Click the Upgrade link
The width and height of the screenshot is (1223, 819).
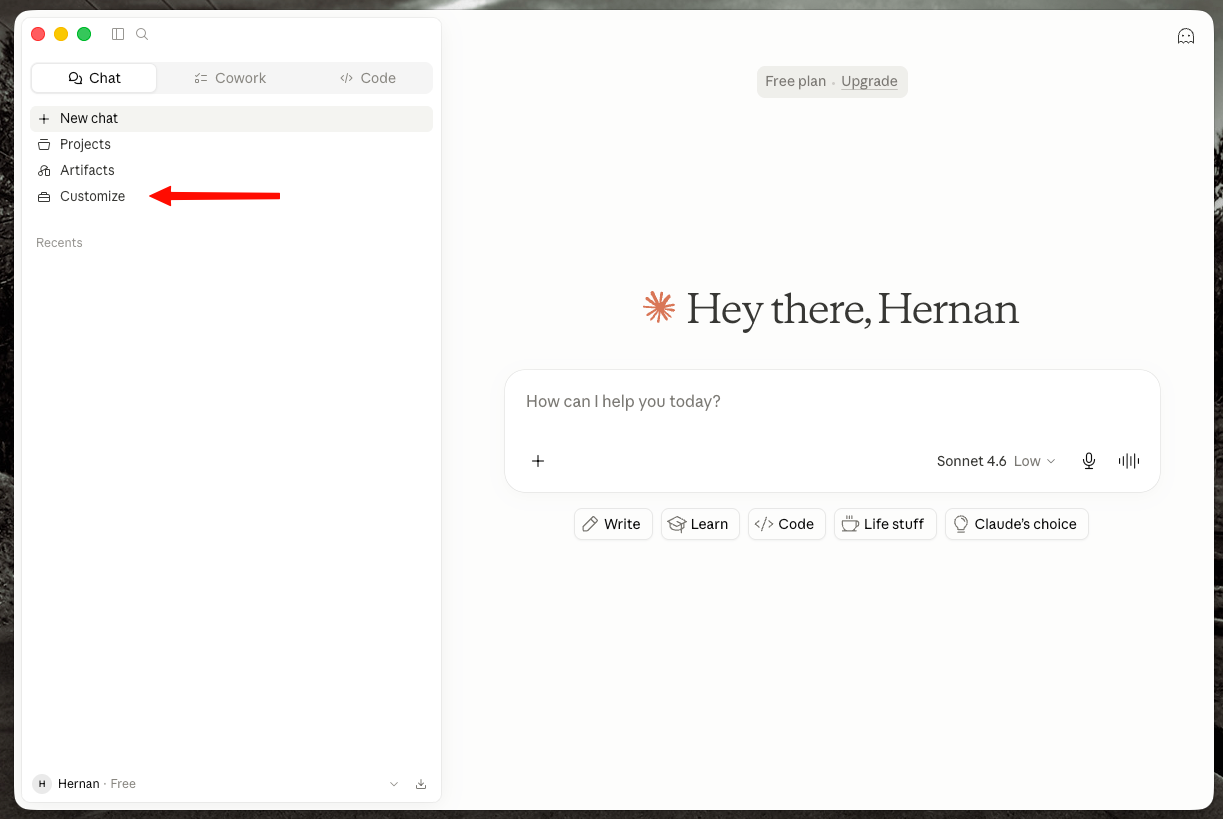point(869,81)
